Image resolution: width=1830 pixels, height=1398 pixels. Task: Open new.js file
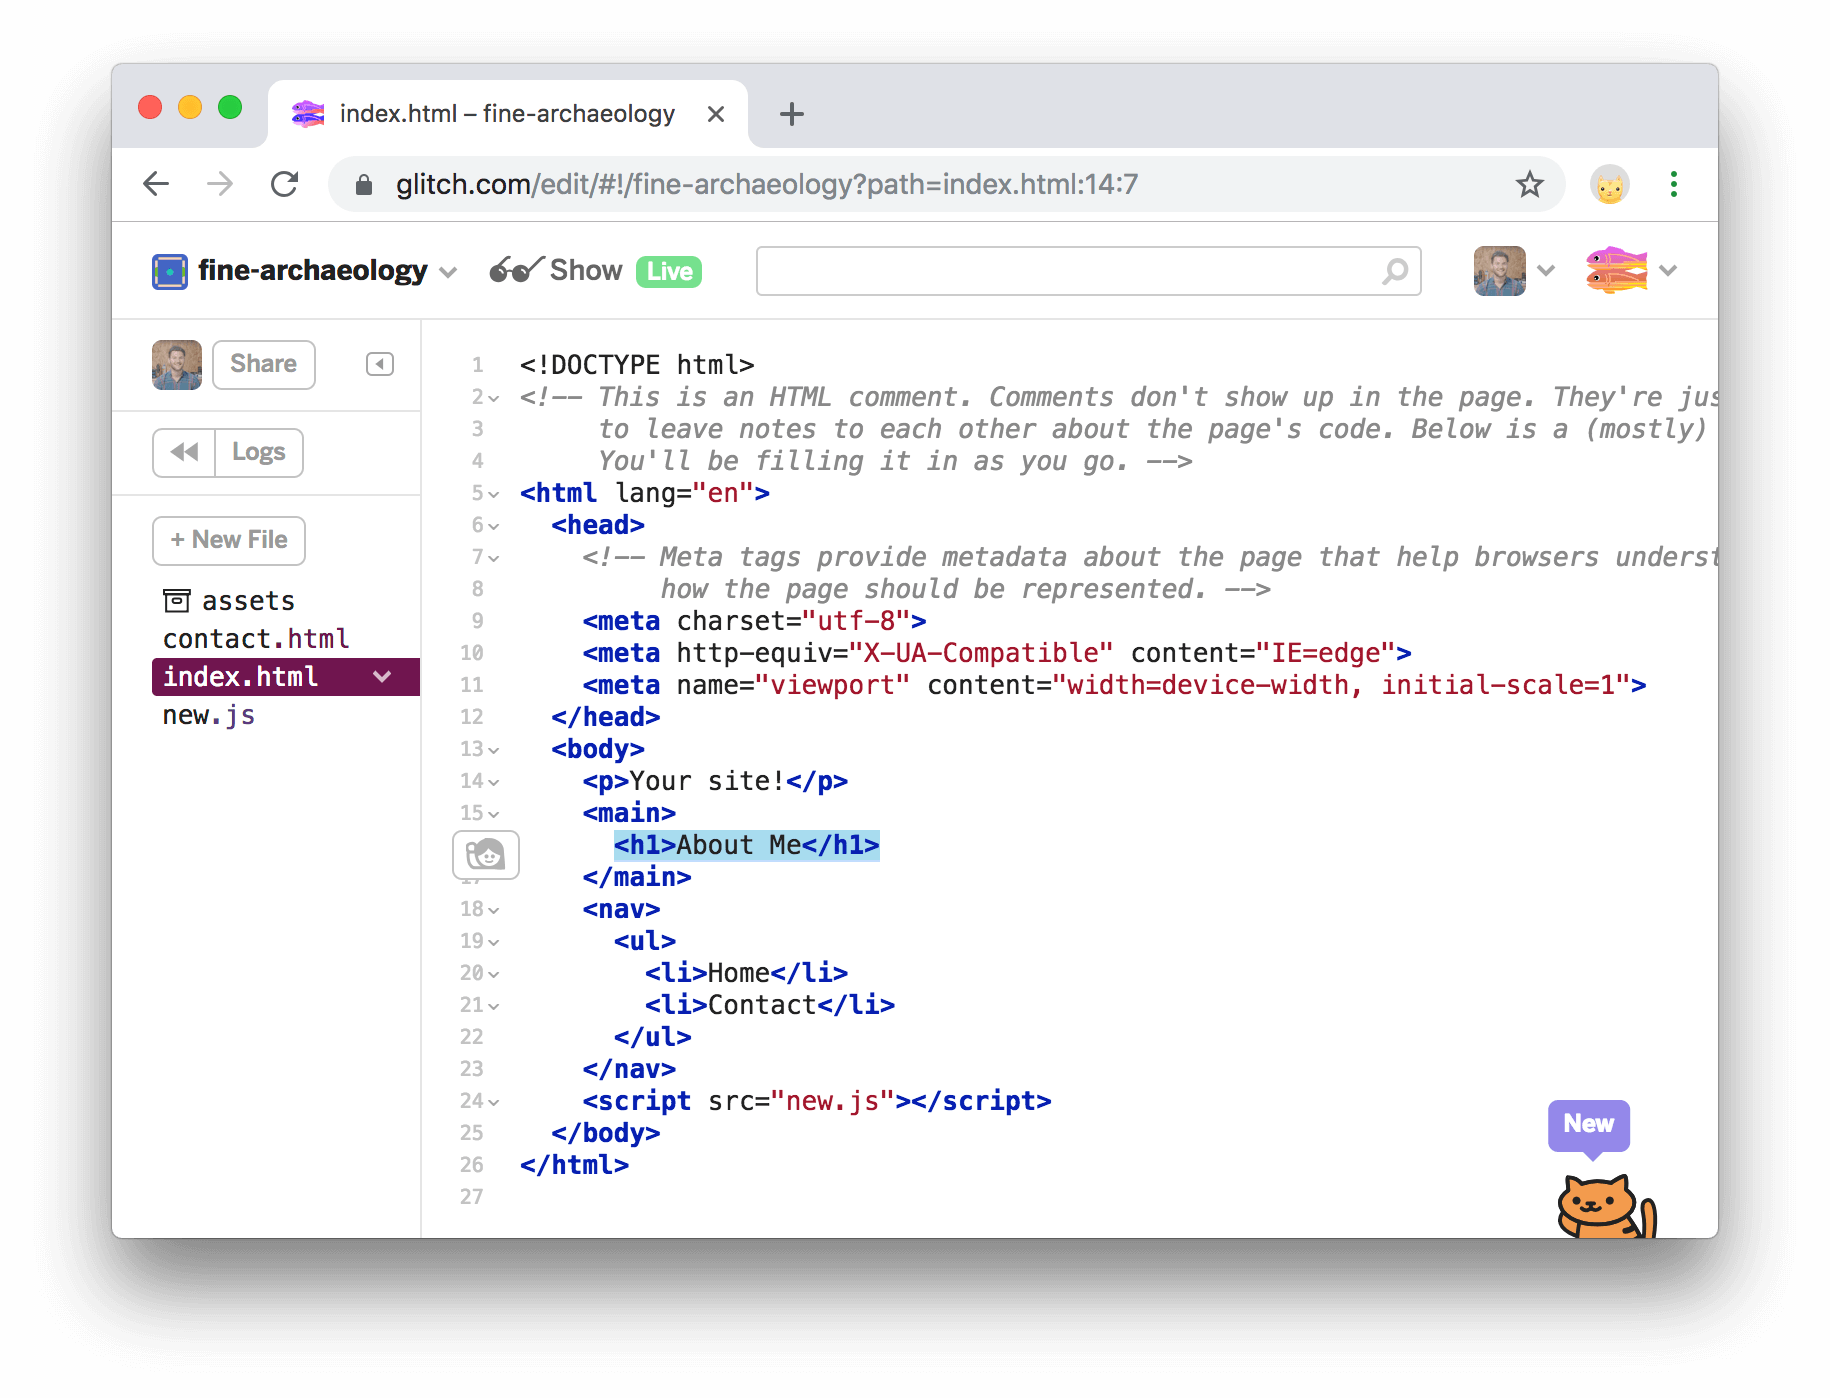209,716
